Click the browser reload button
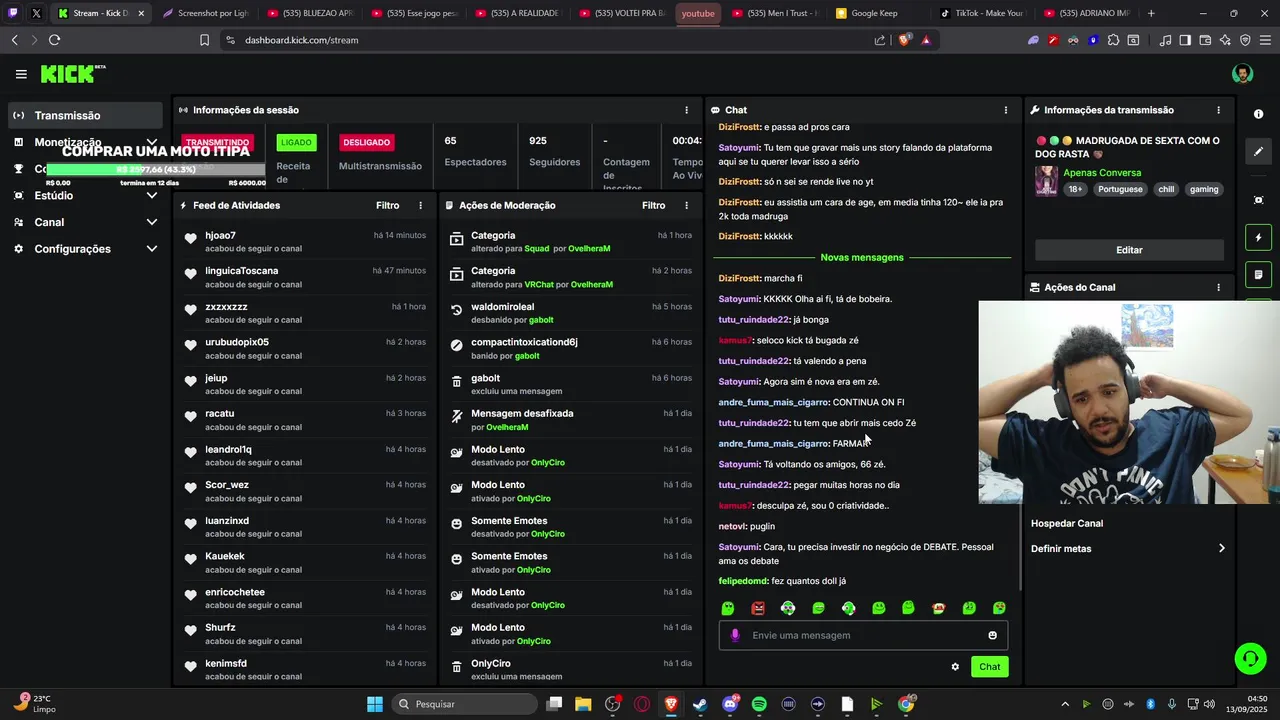Screen dimensions: 1280x720 pos(54,40)
